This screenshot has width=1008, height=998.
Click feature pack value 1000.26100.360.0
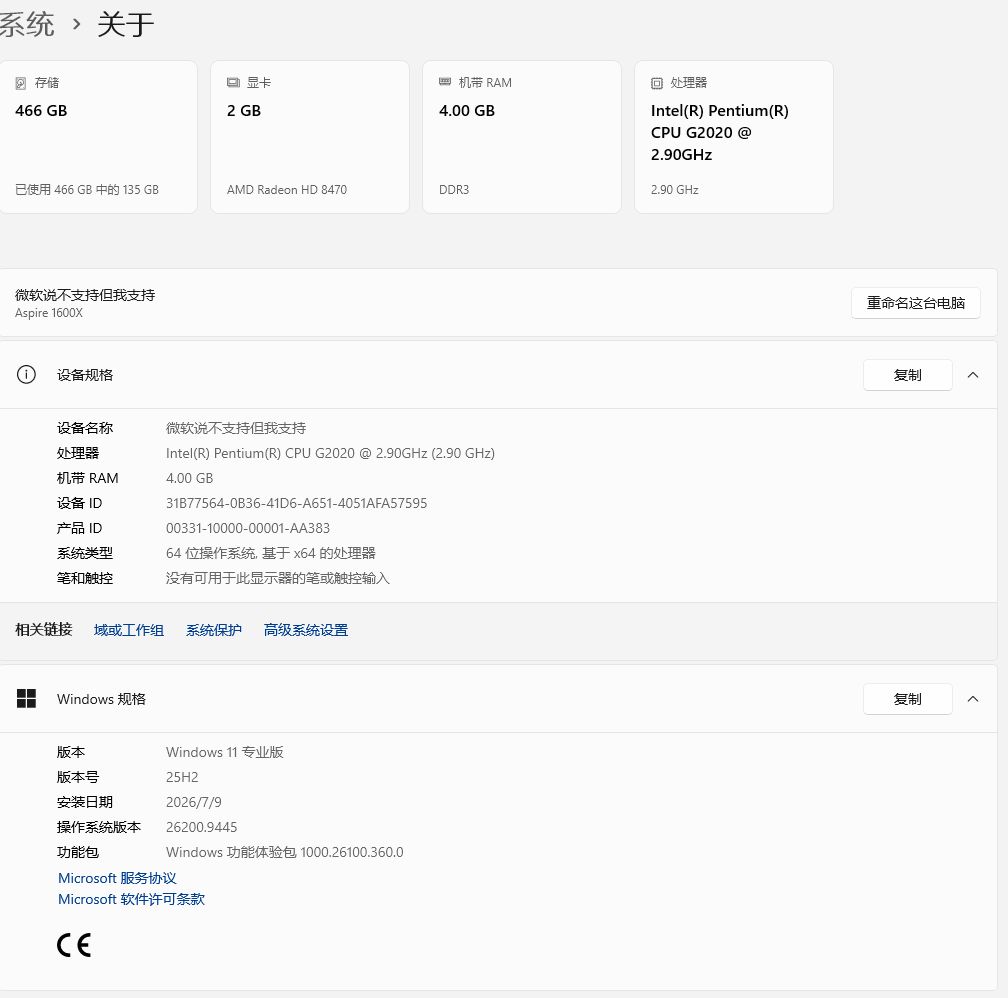[x=352, y=852]
